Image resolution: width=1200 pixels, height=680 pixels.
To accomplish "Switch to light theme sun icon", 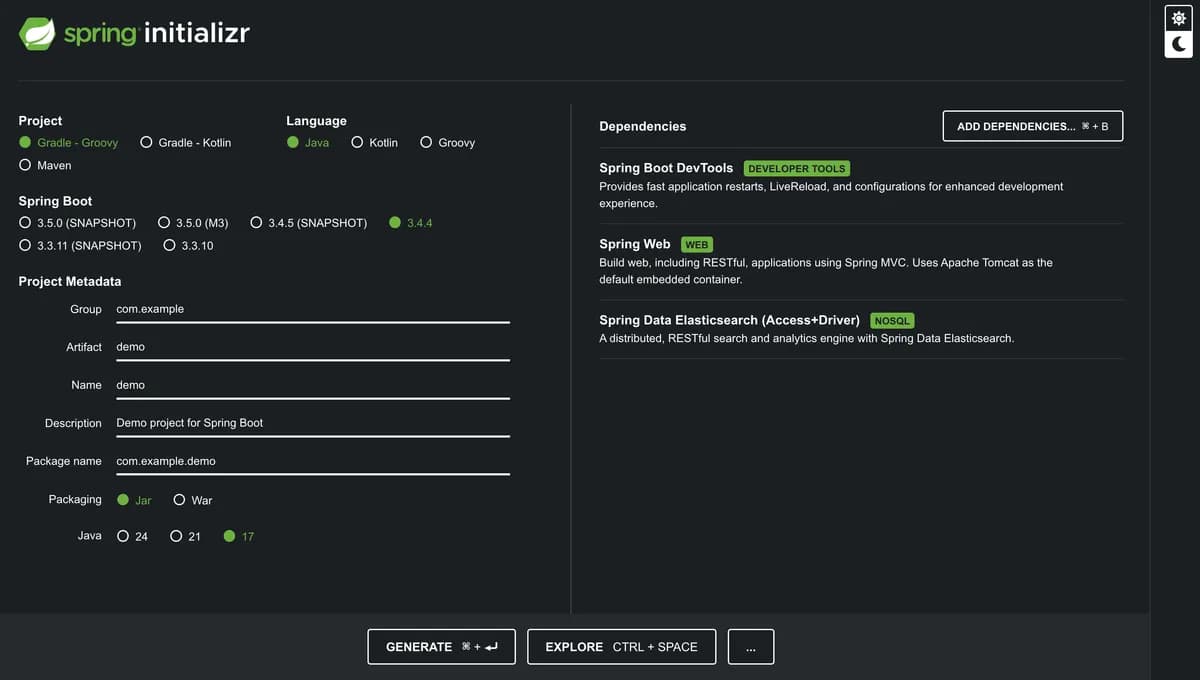I will tap(1178, 18).
